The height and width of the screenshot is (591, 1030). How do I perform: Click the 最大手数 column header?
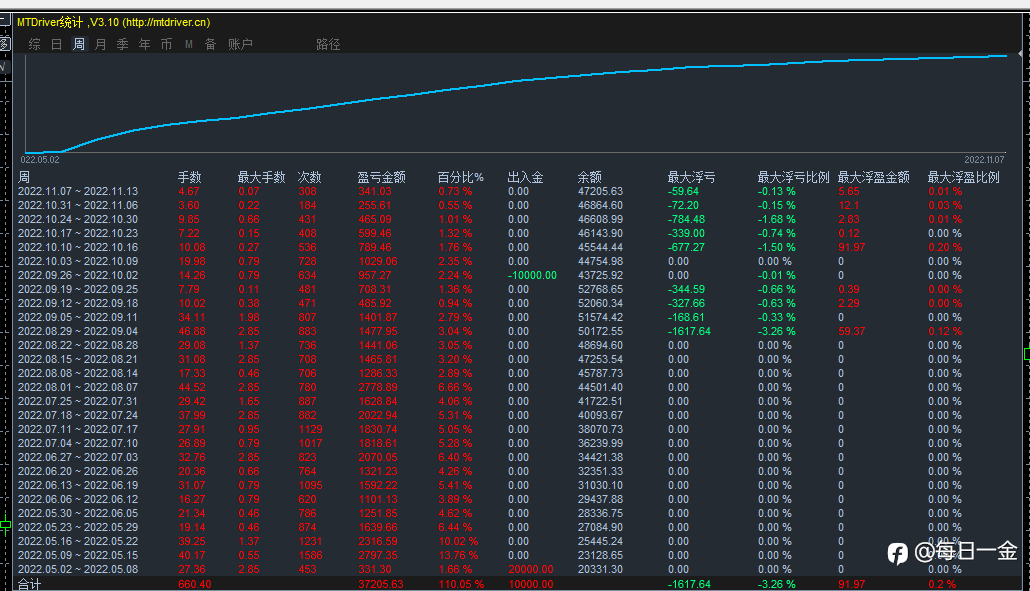[261, 177]
